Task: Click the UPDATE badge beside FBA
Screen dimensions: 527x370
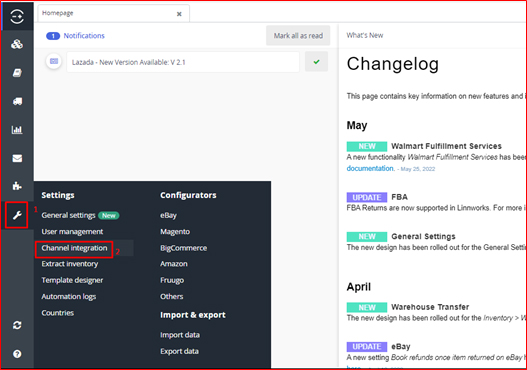Action: (x=367, y=197)
